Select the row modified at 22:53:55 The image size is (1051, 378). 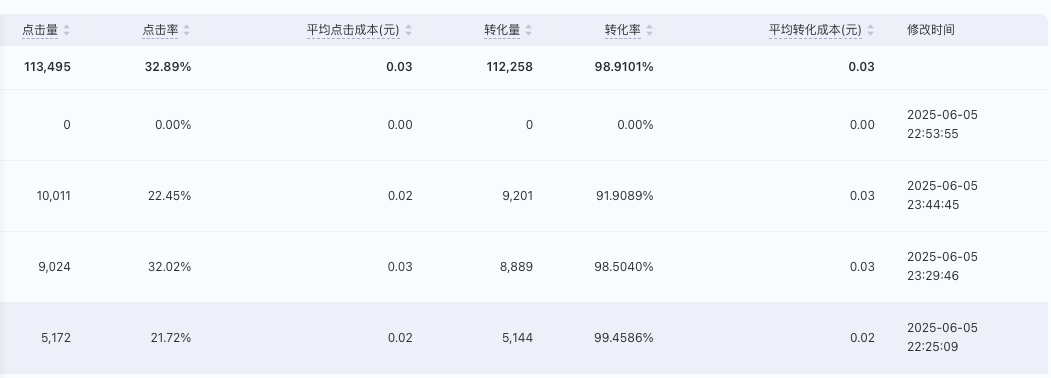(x=524, y=125)
